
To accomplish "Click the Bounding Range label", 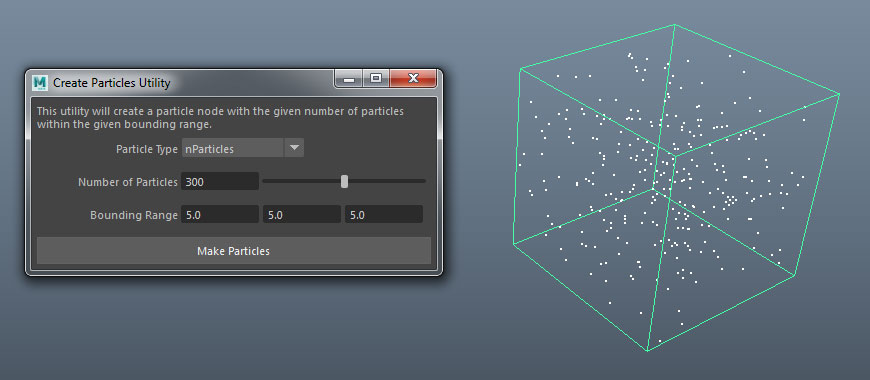I will [x=134, y=215].
